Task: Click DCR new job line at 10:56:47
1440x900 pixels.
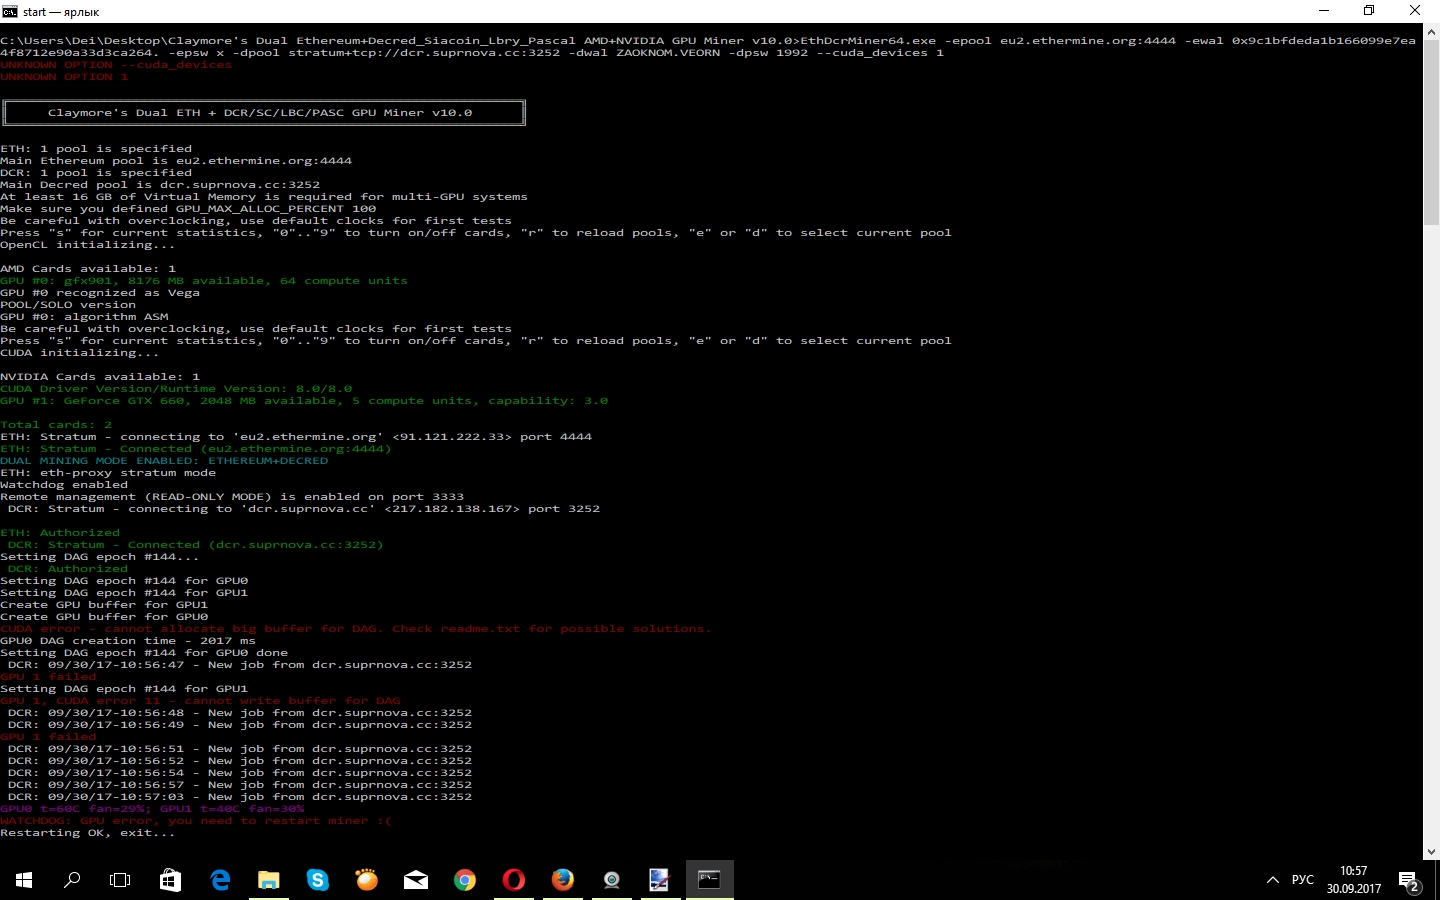Action: coord(240,665)
